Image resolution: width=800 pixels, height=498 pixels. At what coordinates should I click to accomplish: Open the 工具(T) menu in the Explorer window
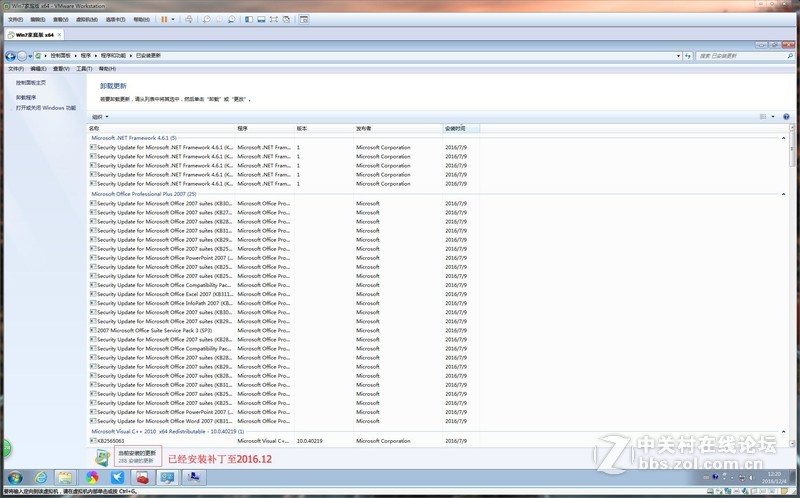84,68
